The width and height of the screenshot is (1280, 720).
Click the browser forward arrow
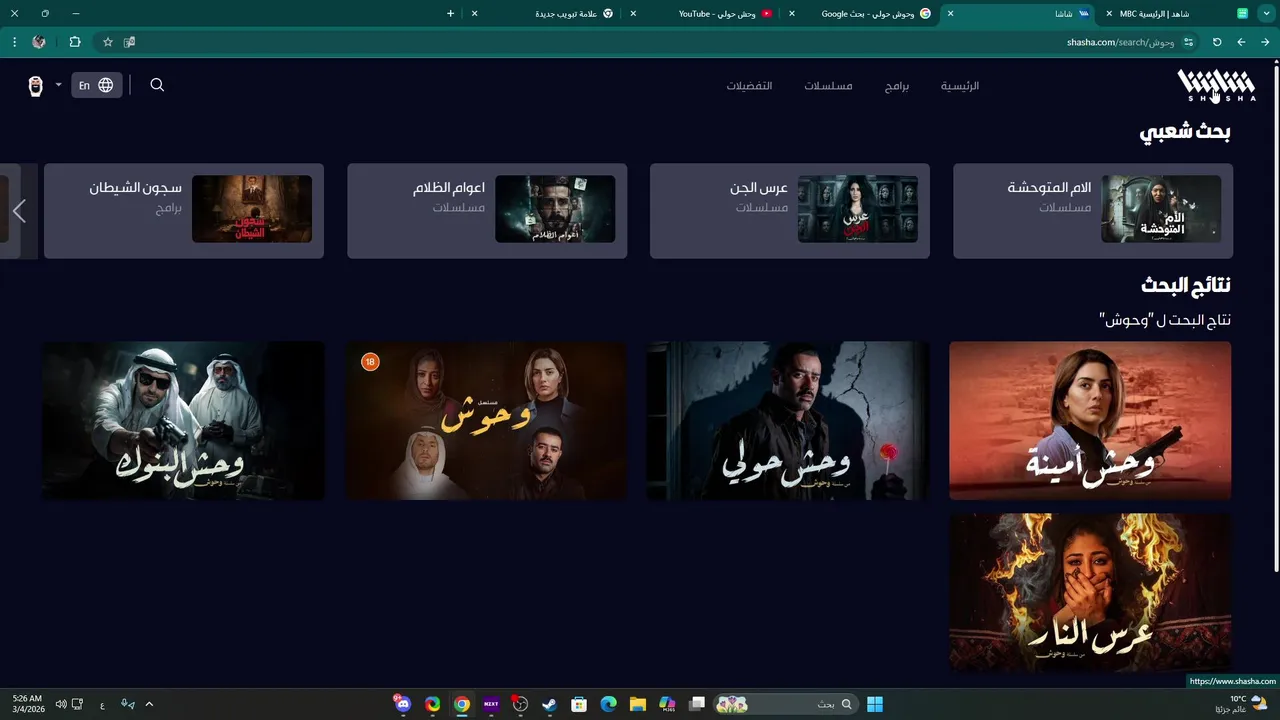click(x=1241, y=42)
